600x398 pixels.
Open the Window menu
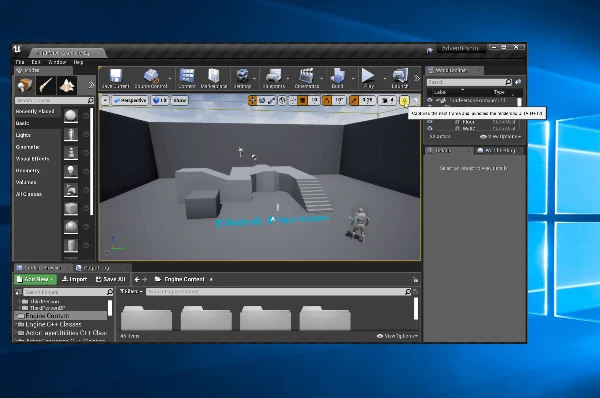[x=57, y=62]
